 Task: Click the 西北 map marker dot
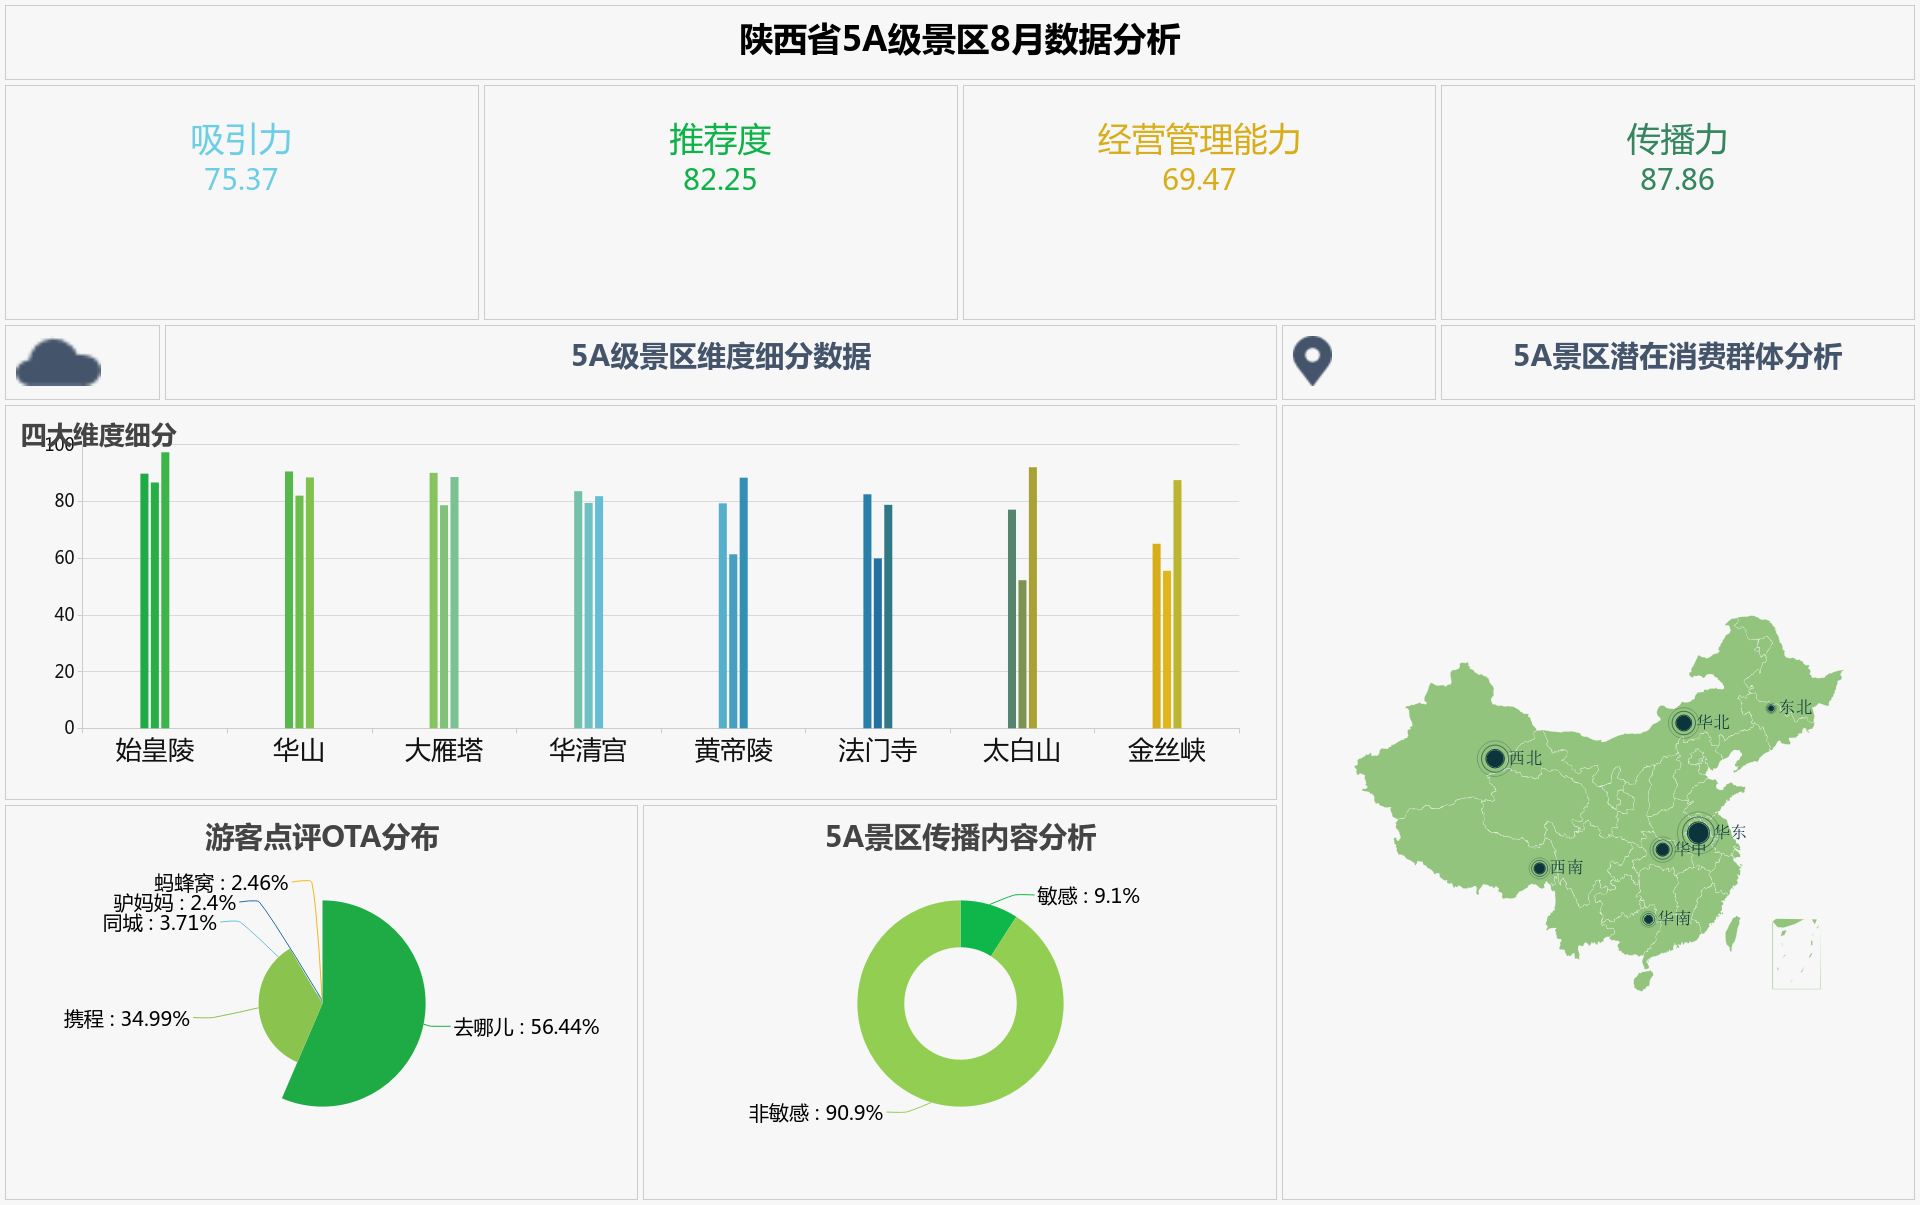pyautogui.click(x=1495, y=758)
